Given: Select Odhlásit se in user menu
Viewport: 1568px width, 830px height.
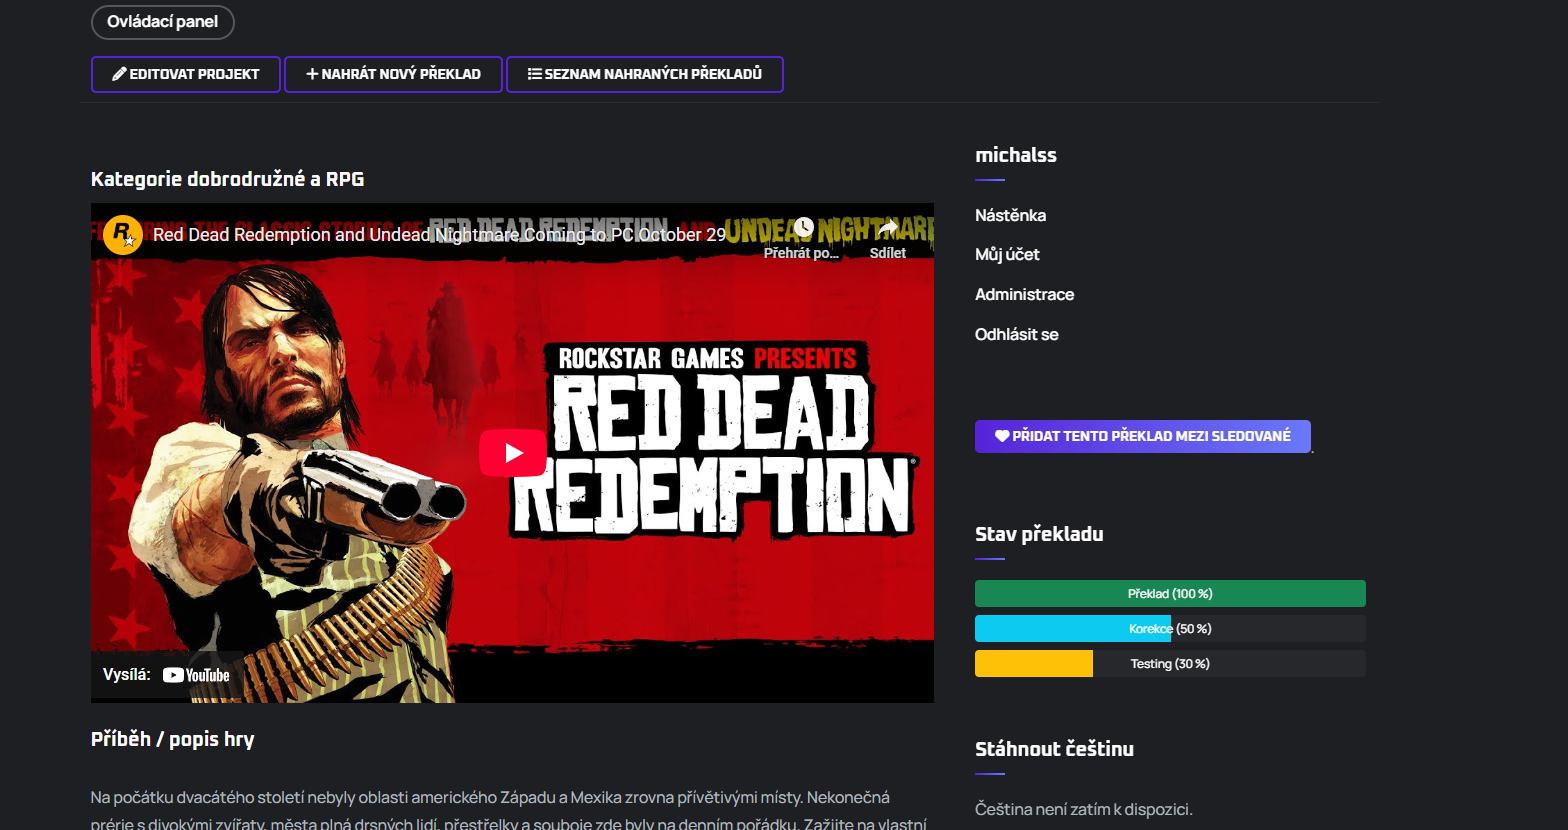Looking at the screenshot, I should tap(1016, 334).
